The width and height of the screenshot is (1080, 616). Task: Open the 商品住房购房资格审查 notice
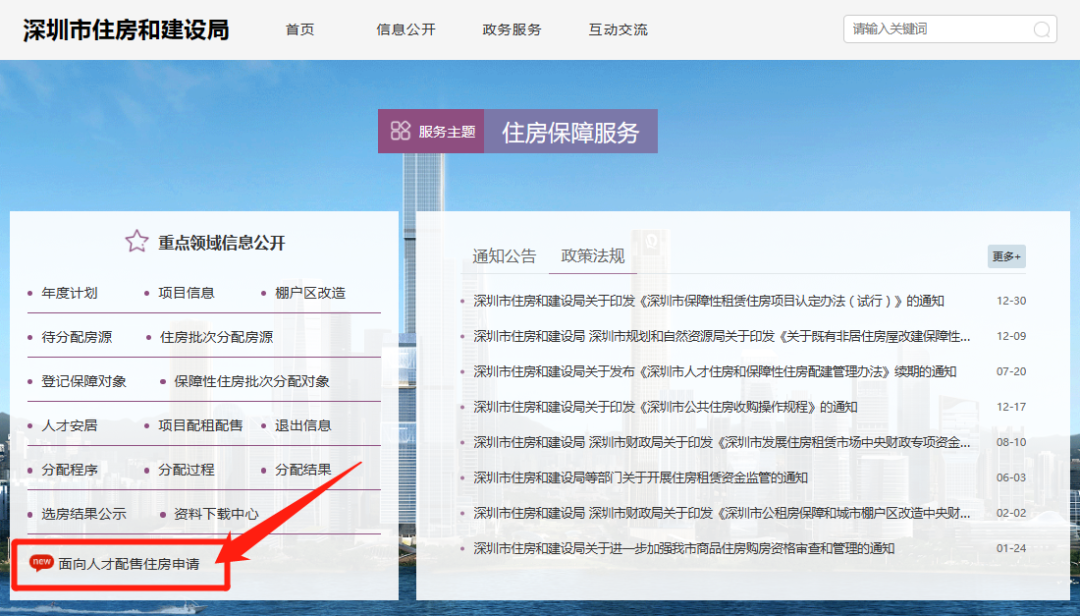(684, 548)
